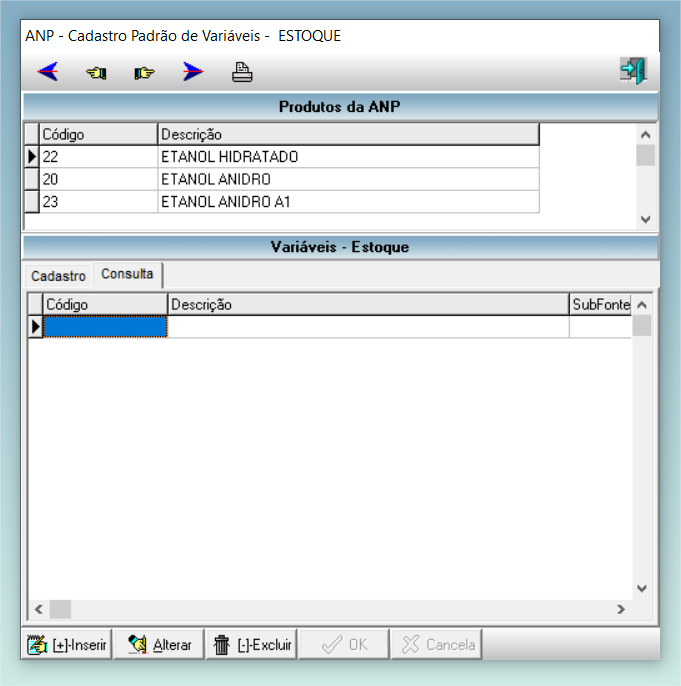The height and width of the screenshot is (686, 681).
Task: Click up arrow of products list scrollbar
Action: point(646,135)
